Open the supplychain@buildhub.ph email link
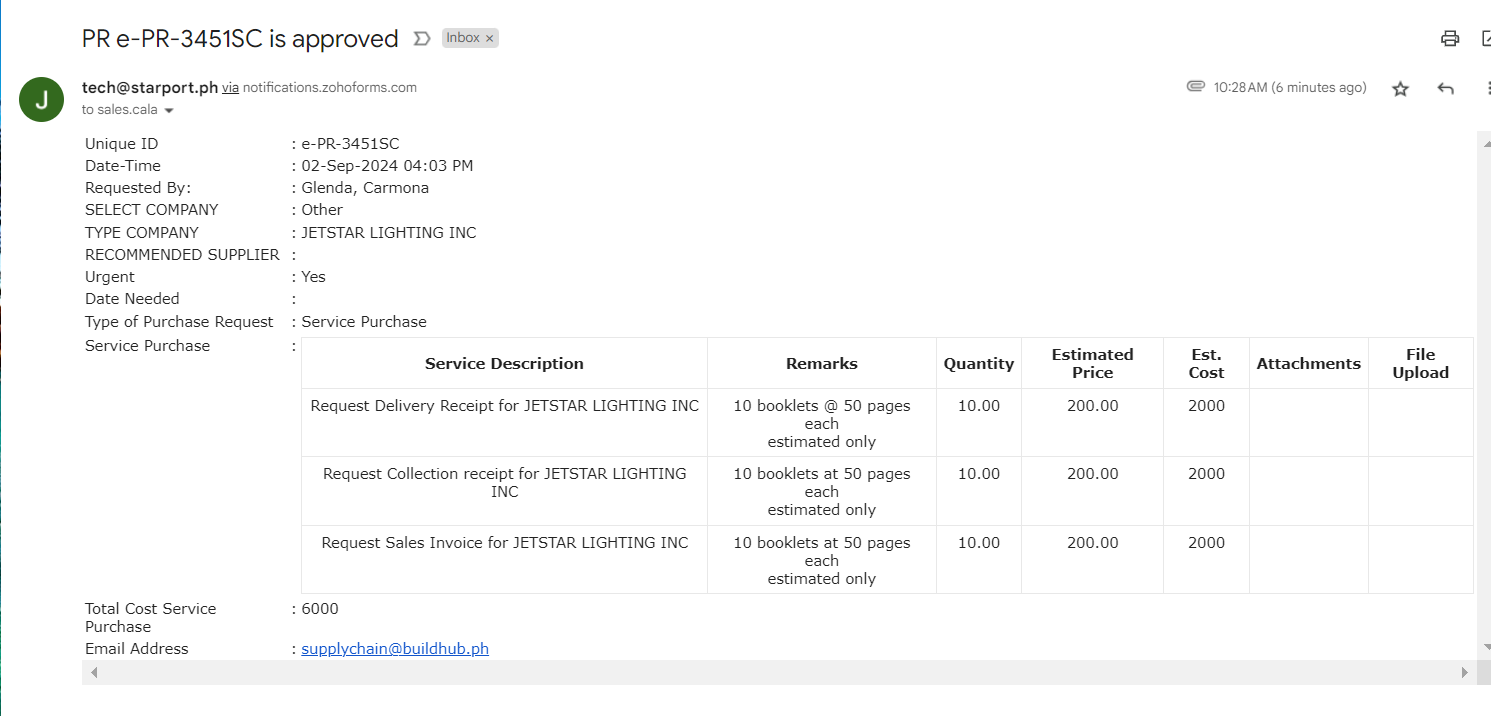The height and width of the screenshot is (716, 1491). pos(395,649)
